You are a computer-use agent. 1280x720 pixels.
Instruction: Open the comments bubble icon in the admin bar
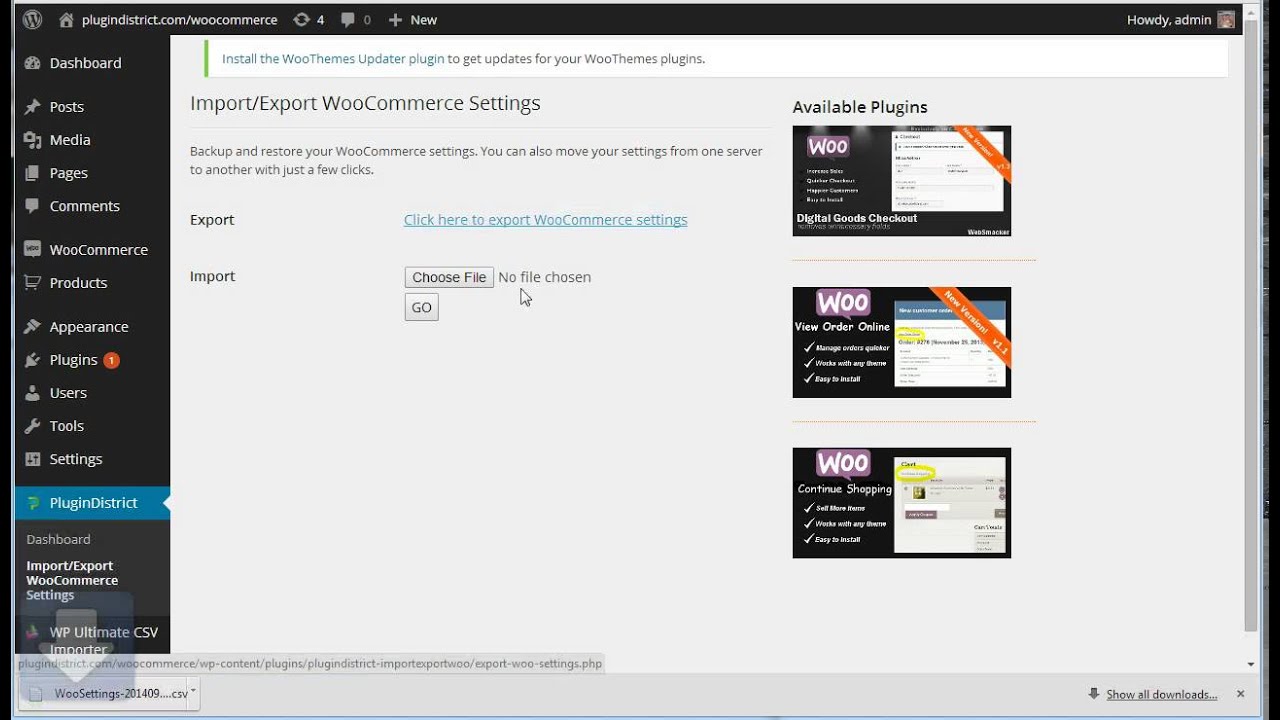tap(348, 20)
